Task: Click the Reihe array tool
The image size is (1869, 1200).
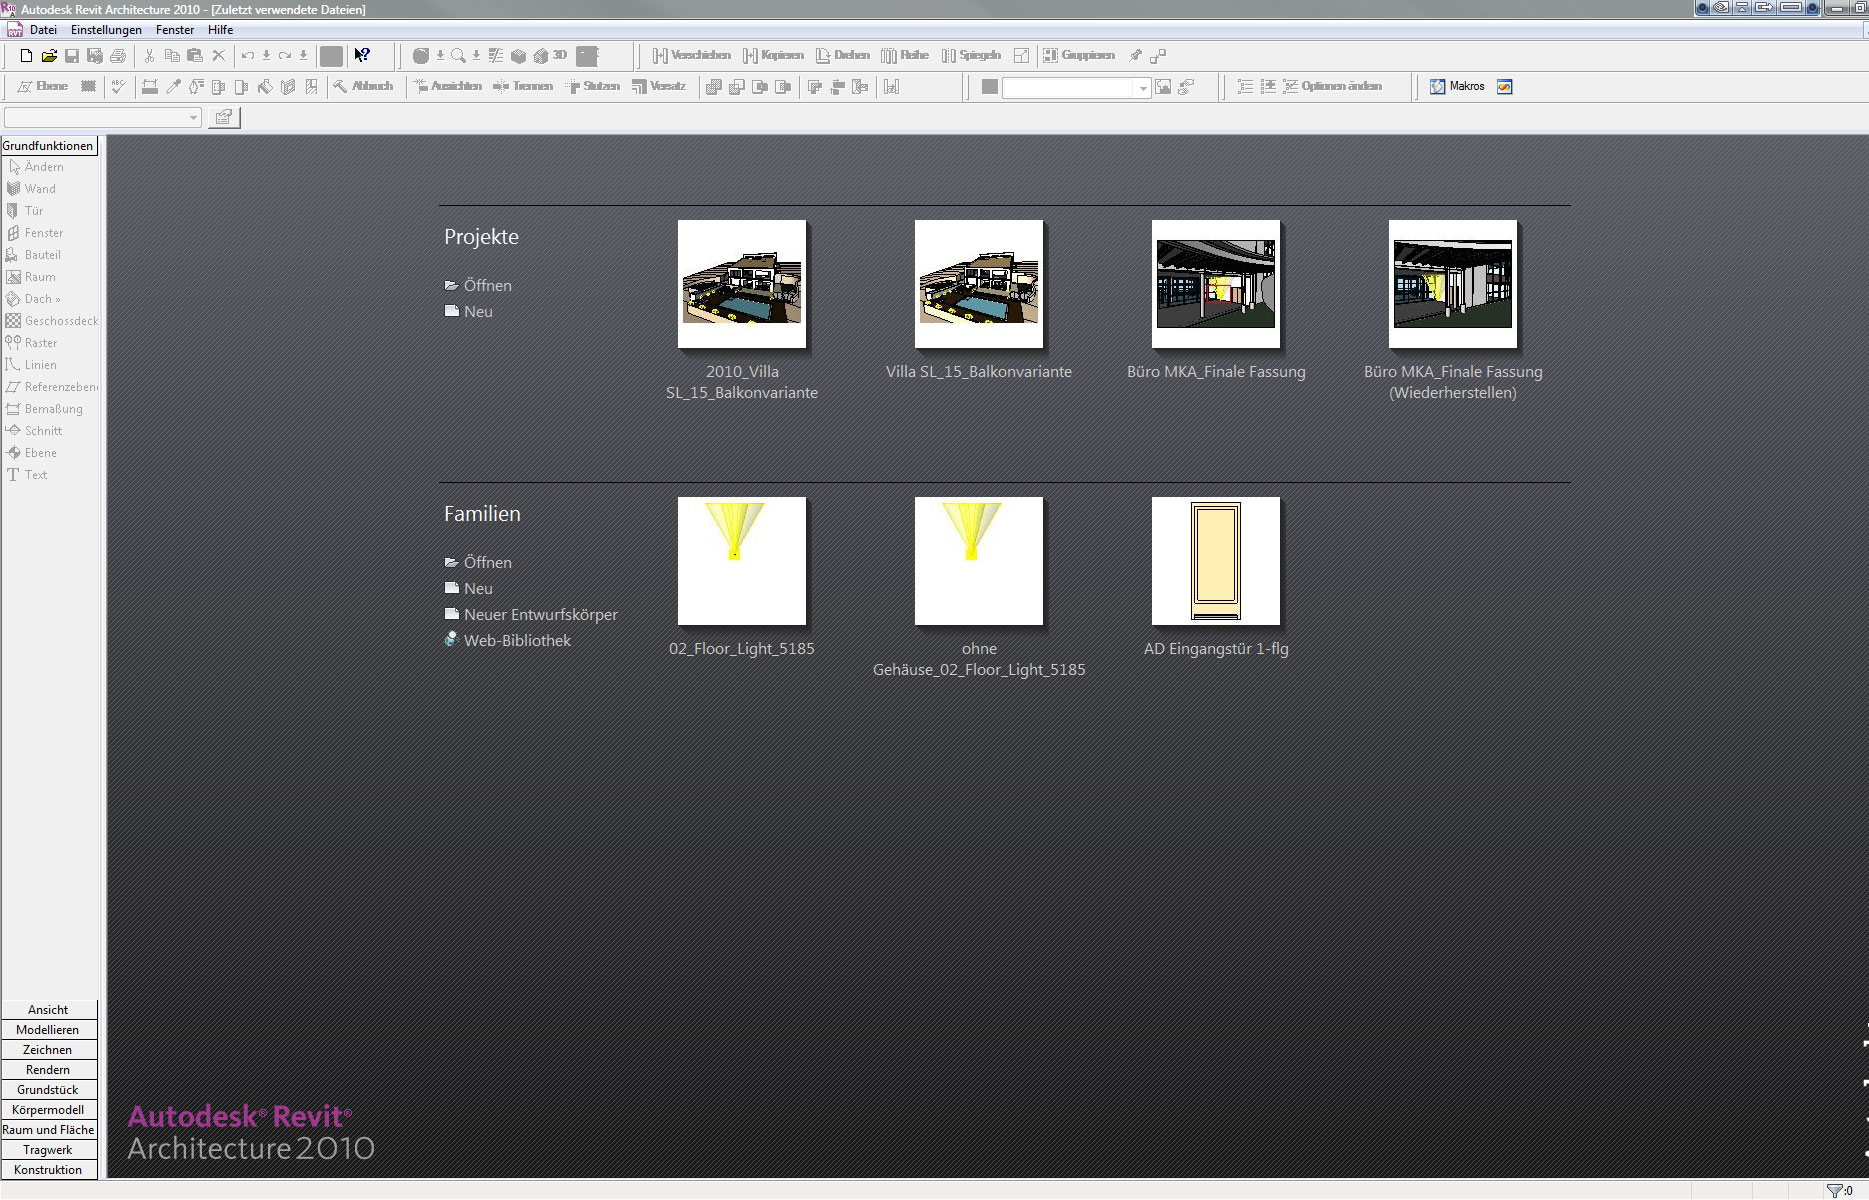Action: [905, 56]
